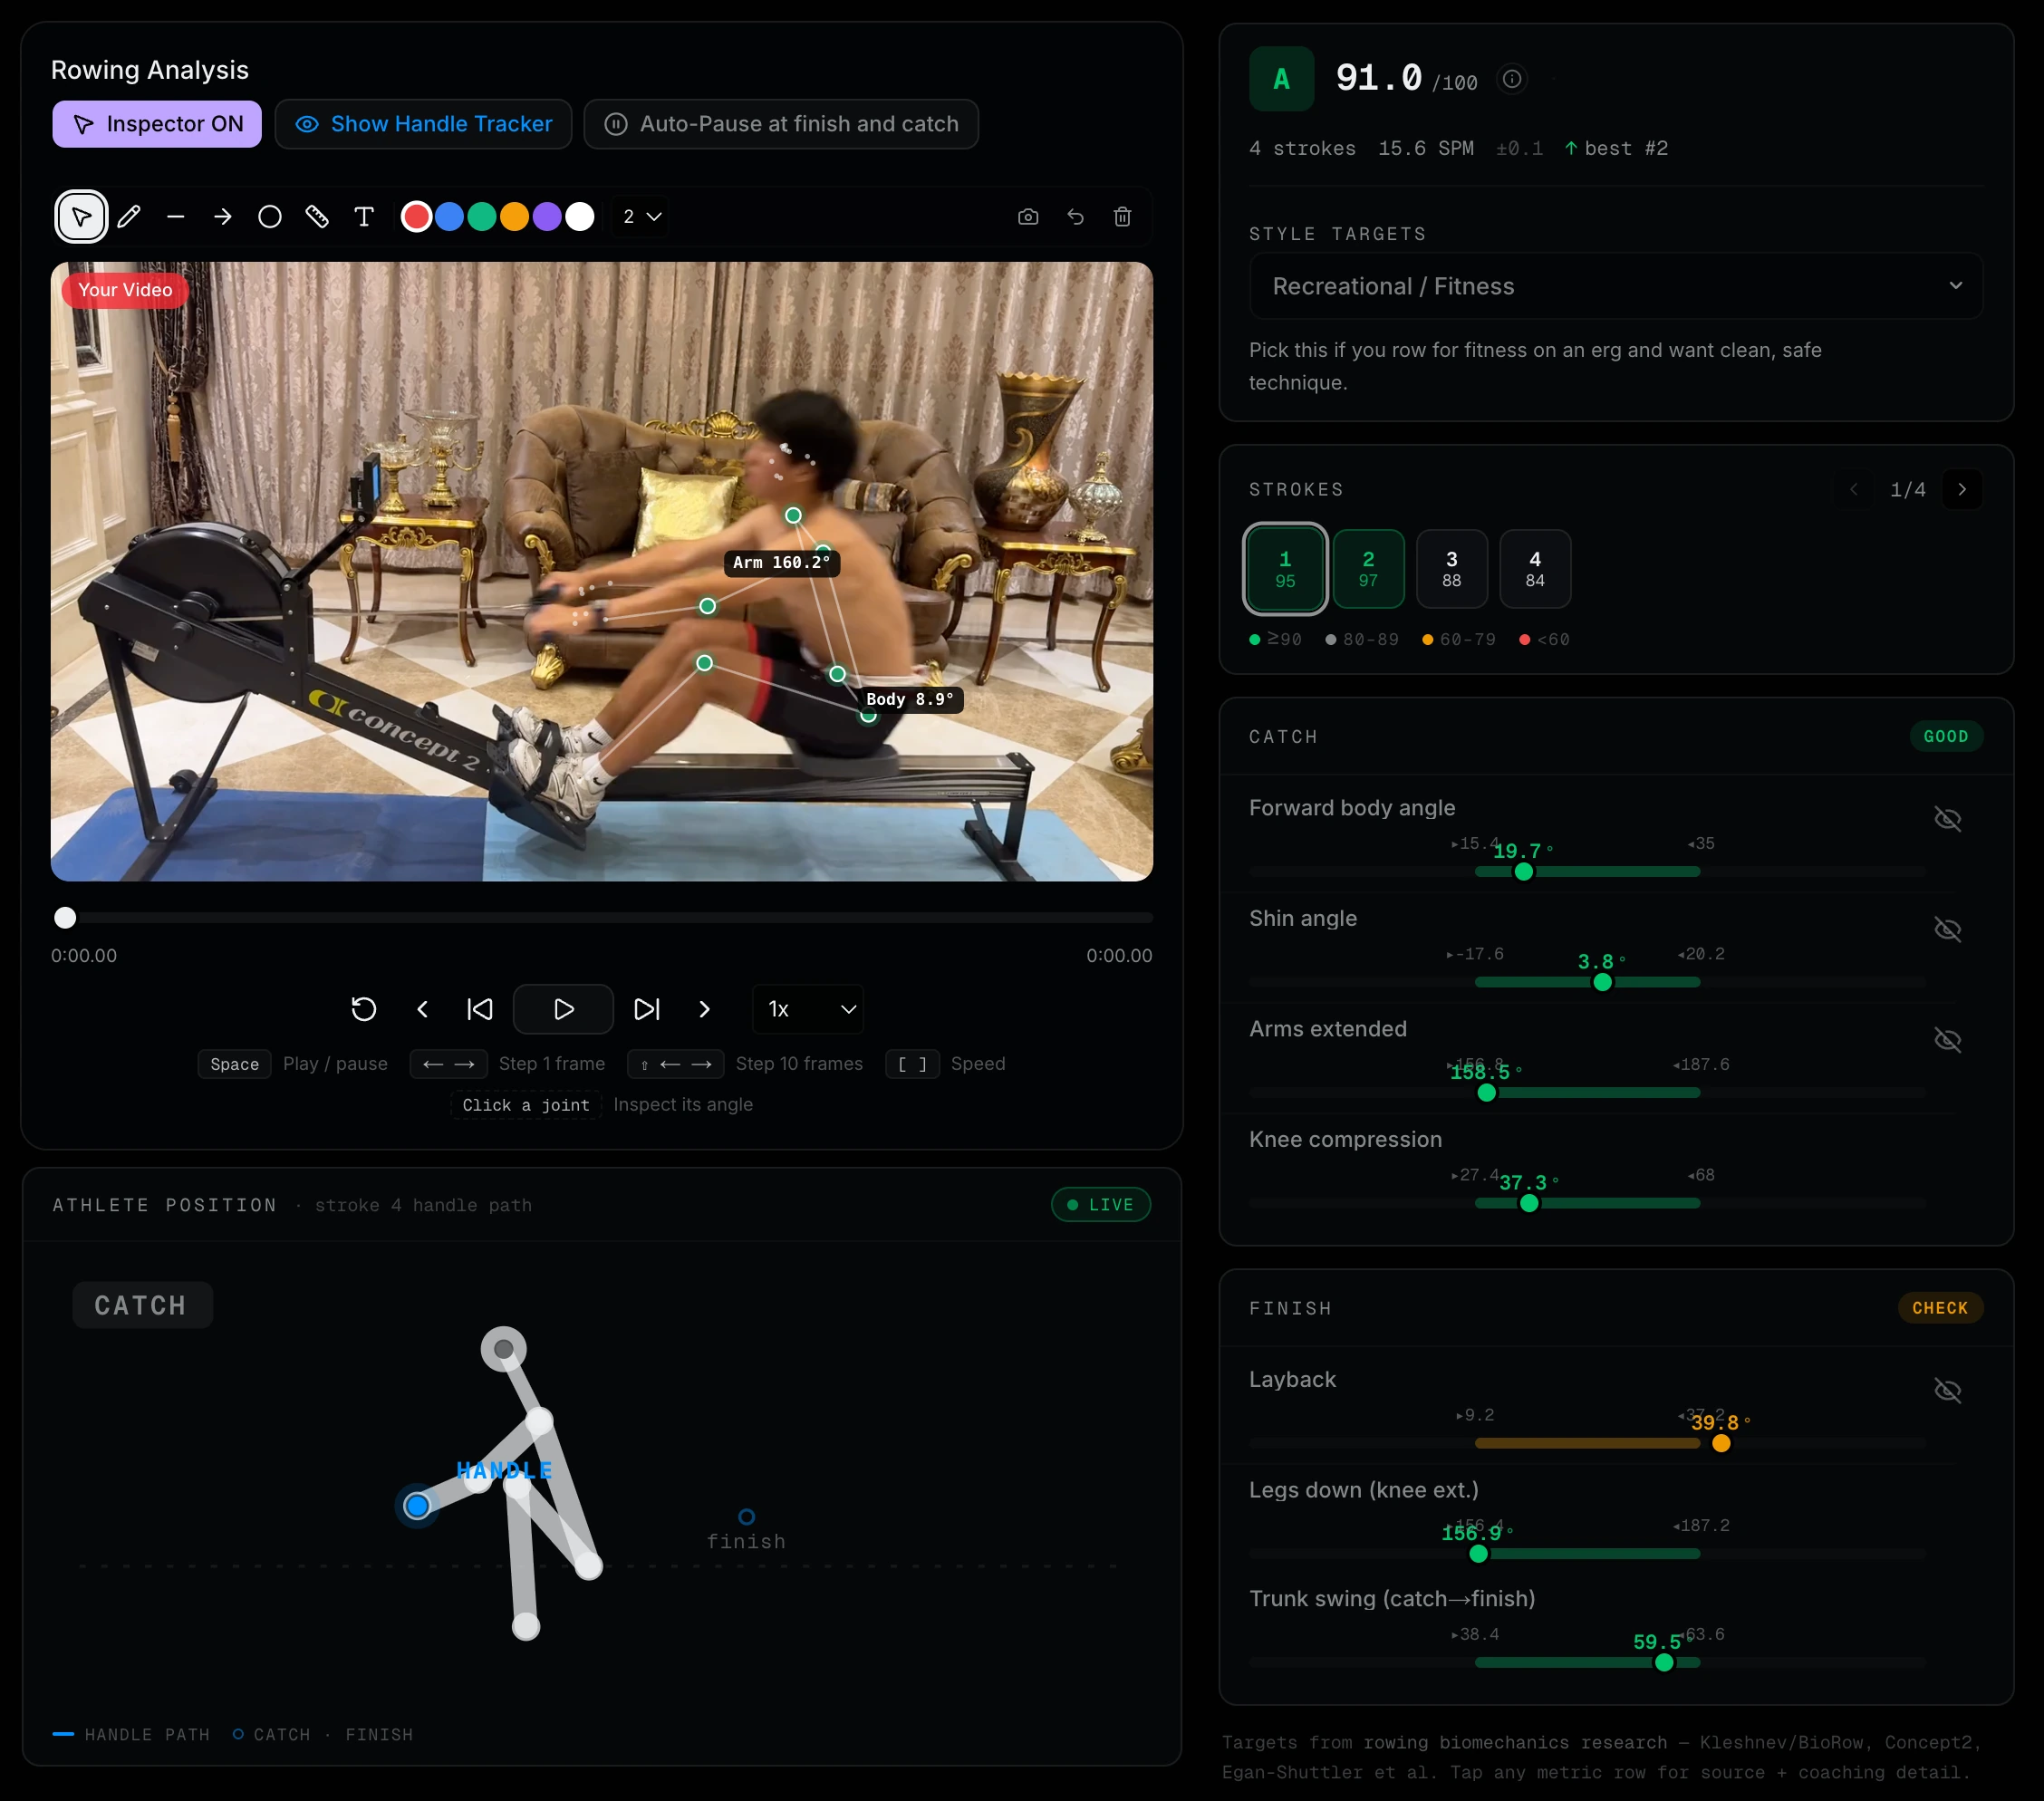Viewport: 2044px width, 1801px height.
Task: Play the video
Action: pos(563,1009)
